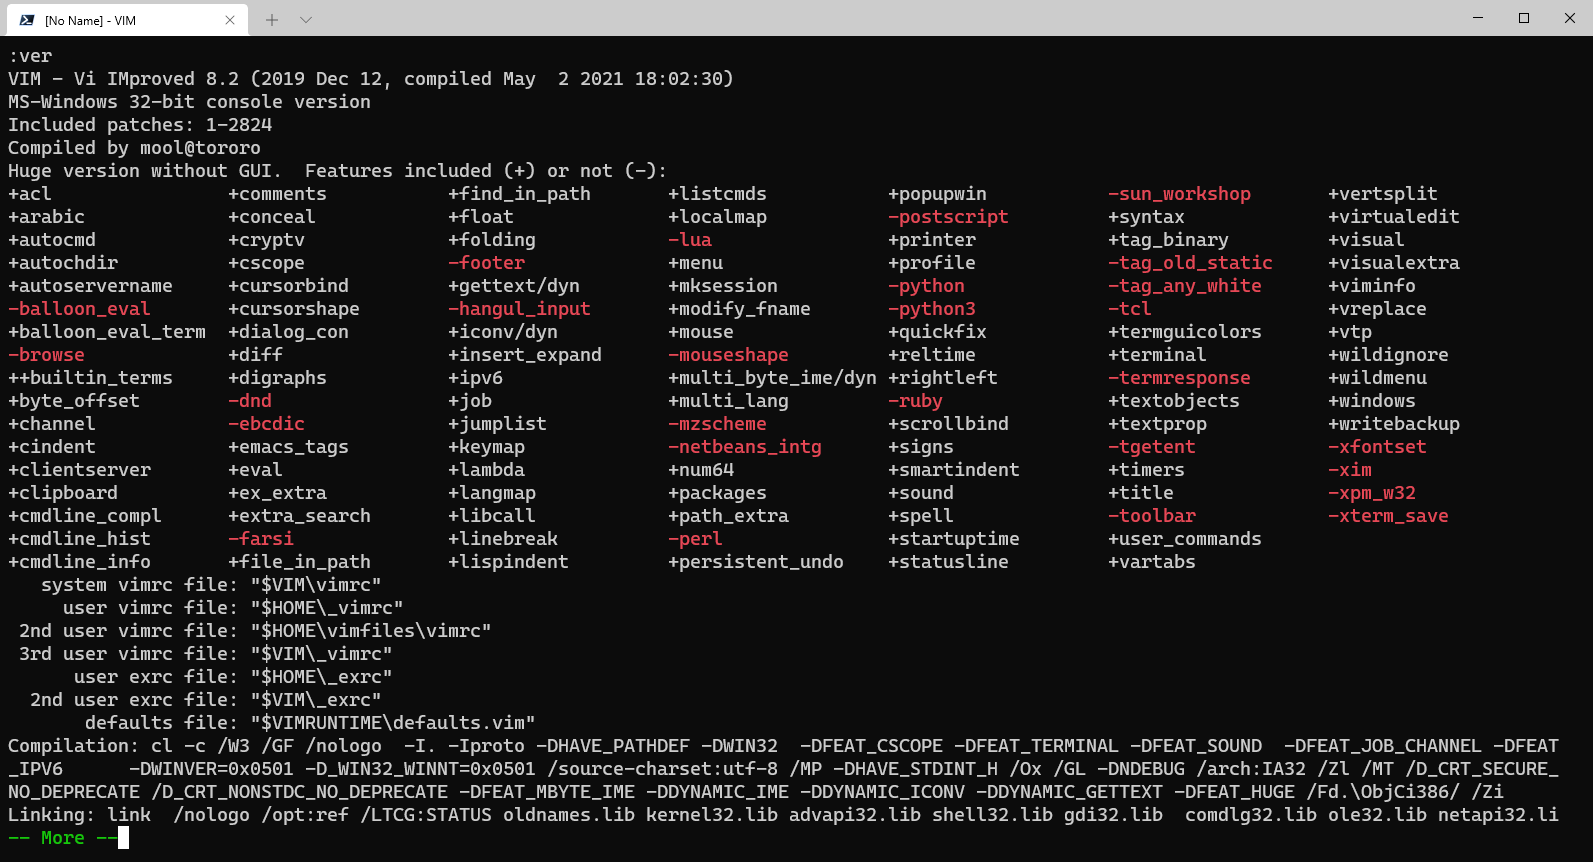Screen dimensions: 1593x862
Task: Click the user exrc path "$HOME\_exrc"
Action: (321, 677)
